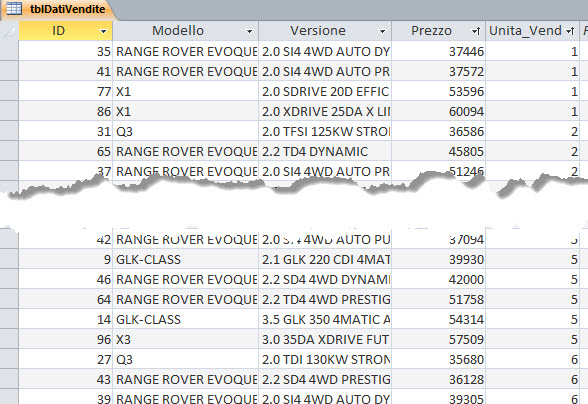The width and height of the screenshot is (588, 404).
Task: Open the Prezzo column sort dropdown
Action: tap(476, 31)
